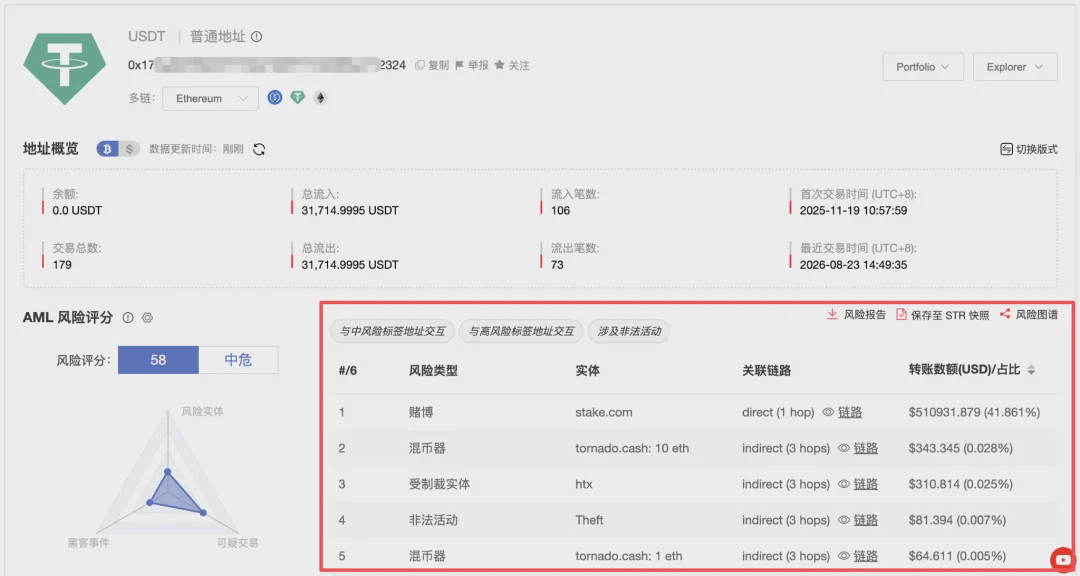The height and width of the screenshot is (576, 1080).
Task: Open 链路 link for htx
Action: 866,484
